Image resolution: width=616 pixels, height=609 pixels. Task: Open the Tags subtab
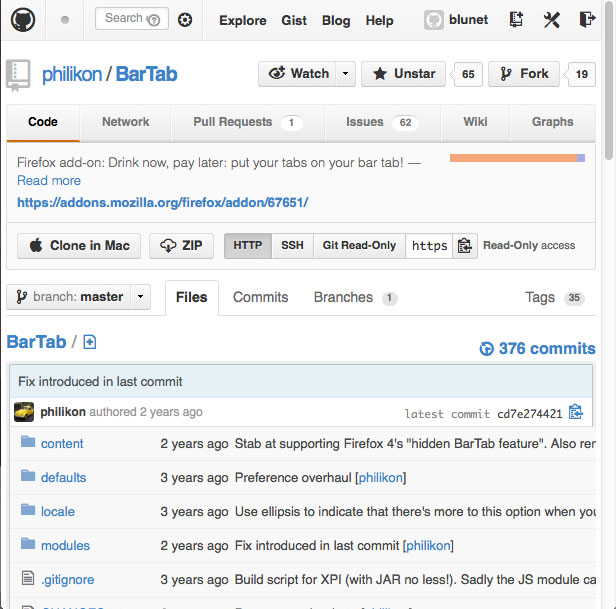click(555, 297)
